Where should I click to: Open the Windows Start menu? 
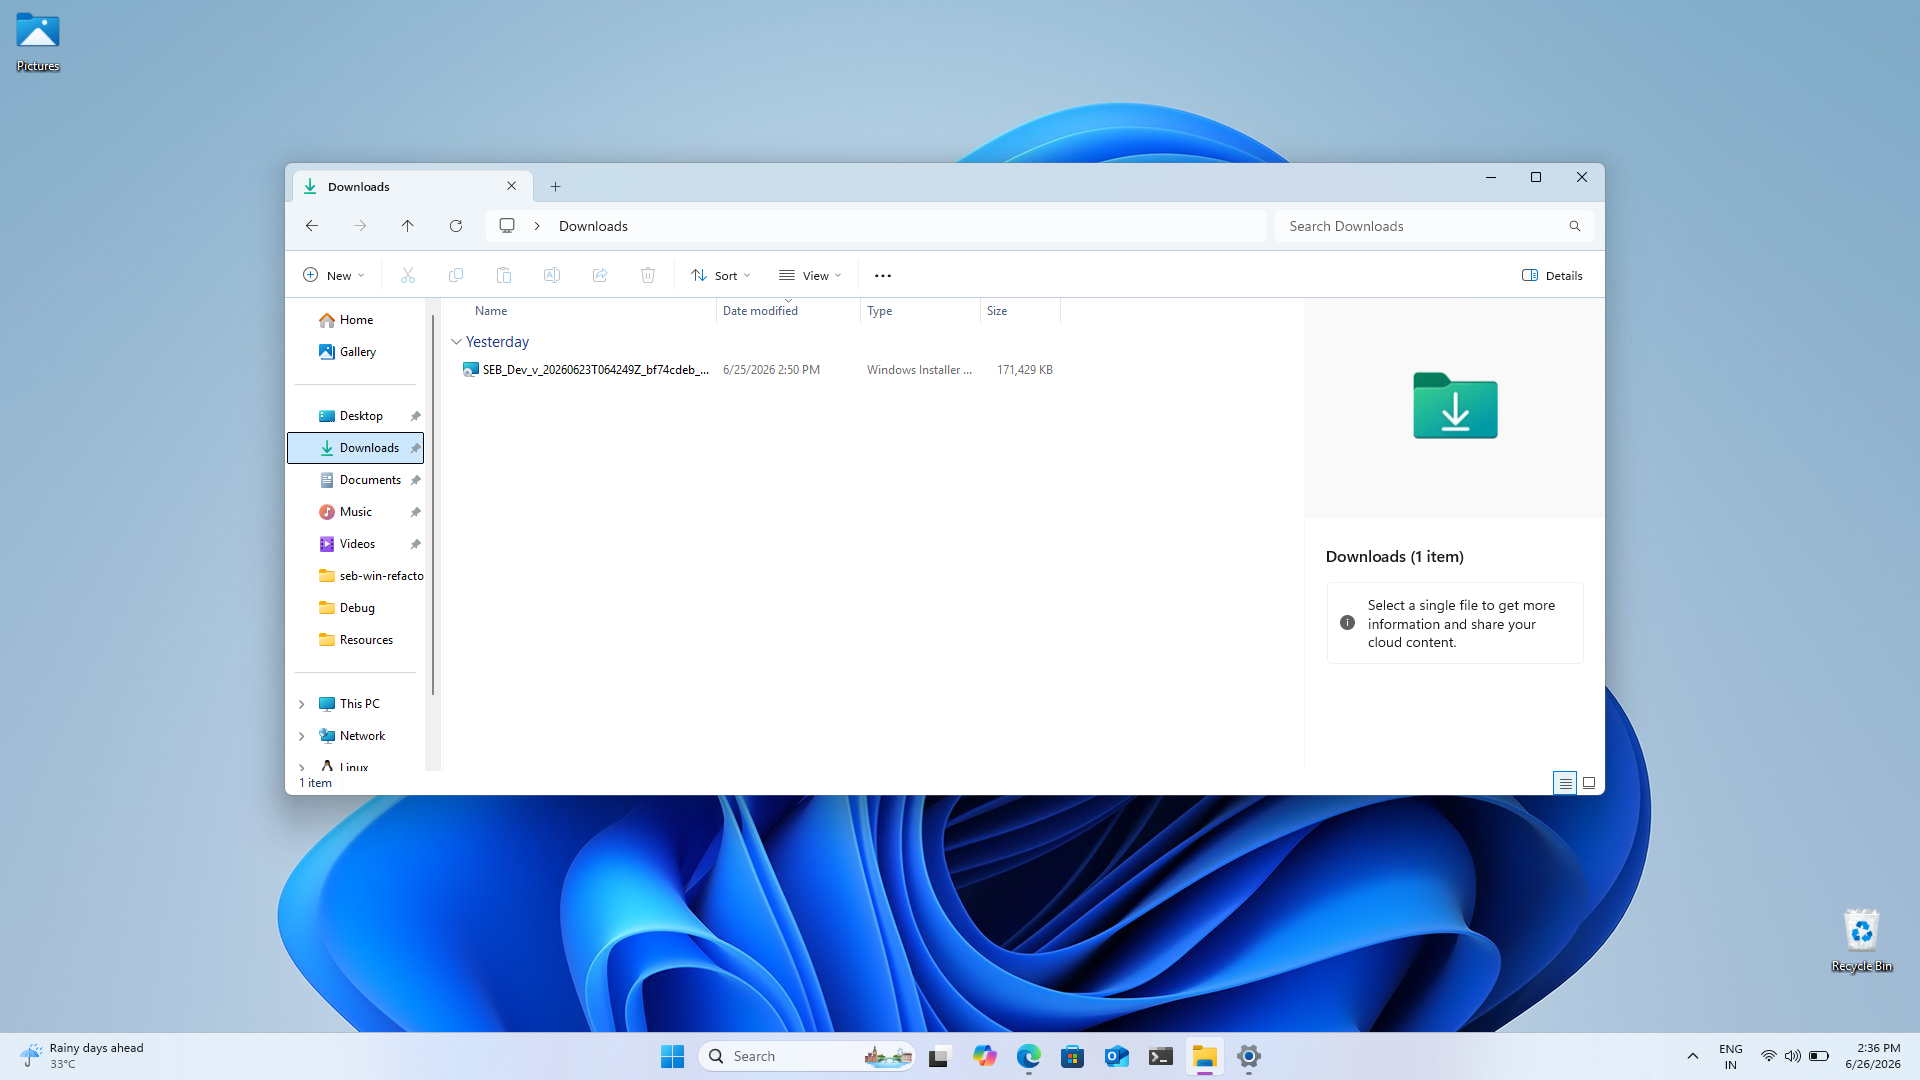(672, 1056)
